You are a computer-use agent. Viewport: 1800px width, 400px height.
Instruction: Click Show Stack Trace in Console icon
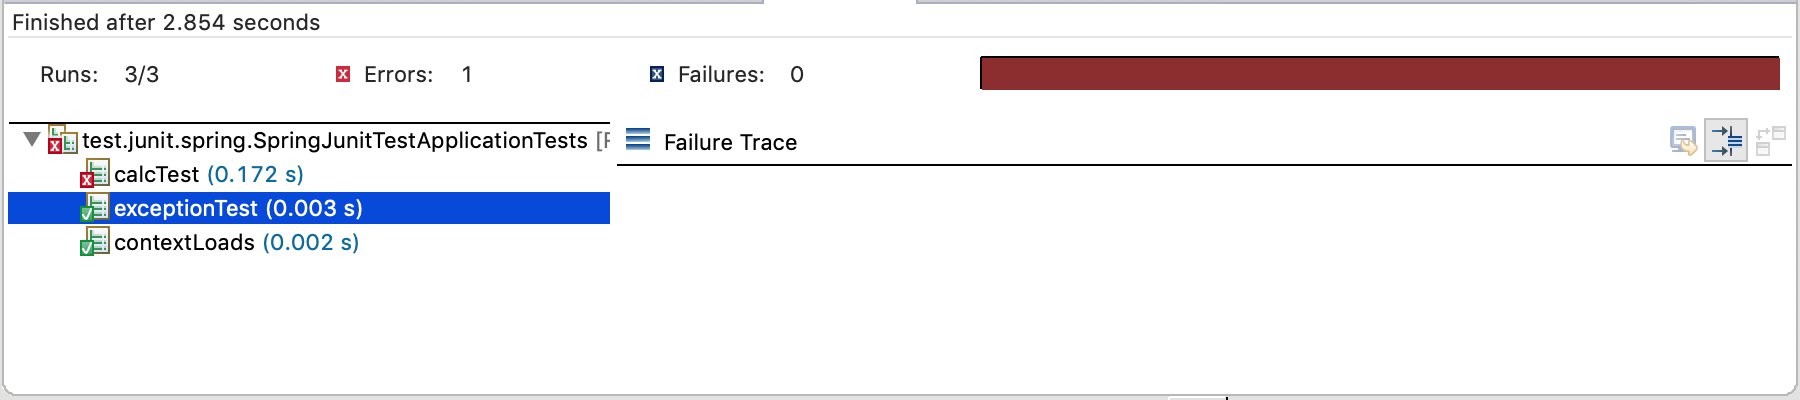pyautogui.click(x=1684, y=141)
